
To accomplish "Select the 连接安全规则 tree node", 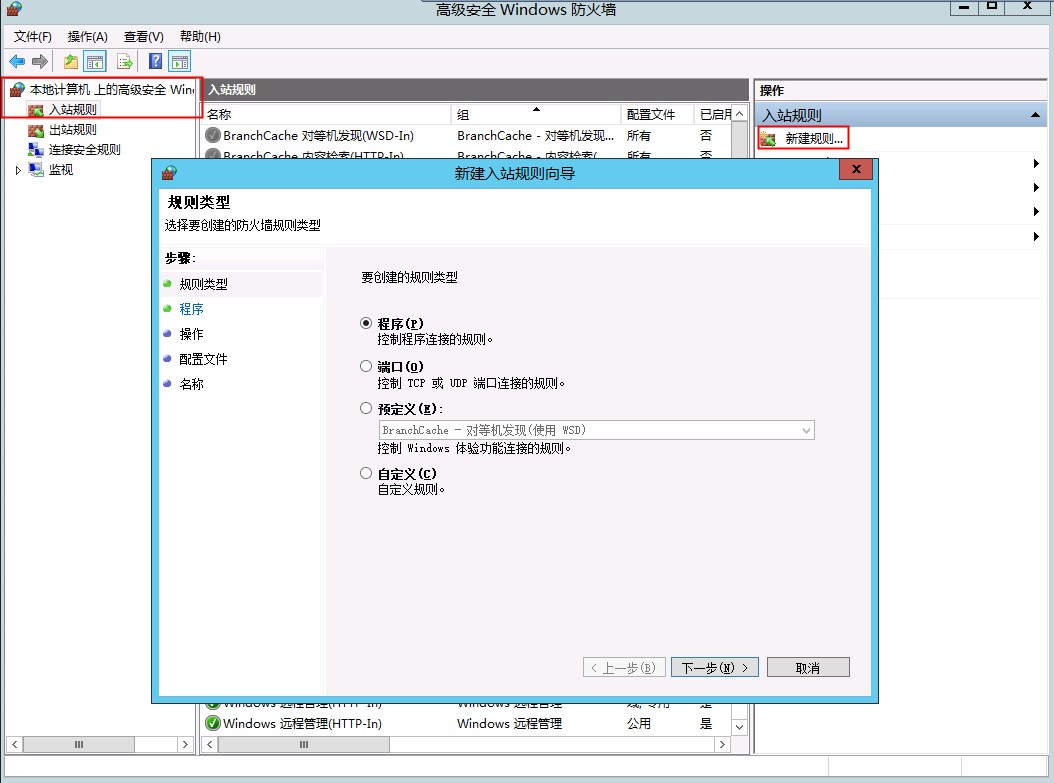I will (84, 150).
